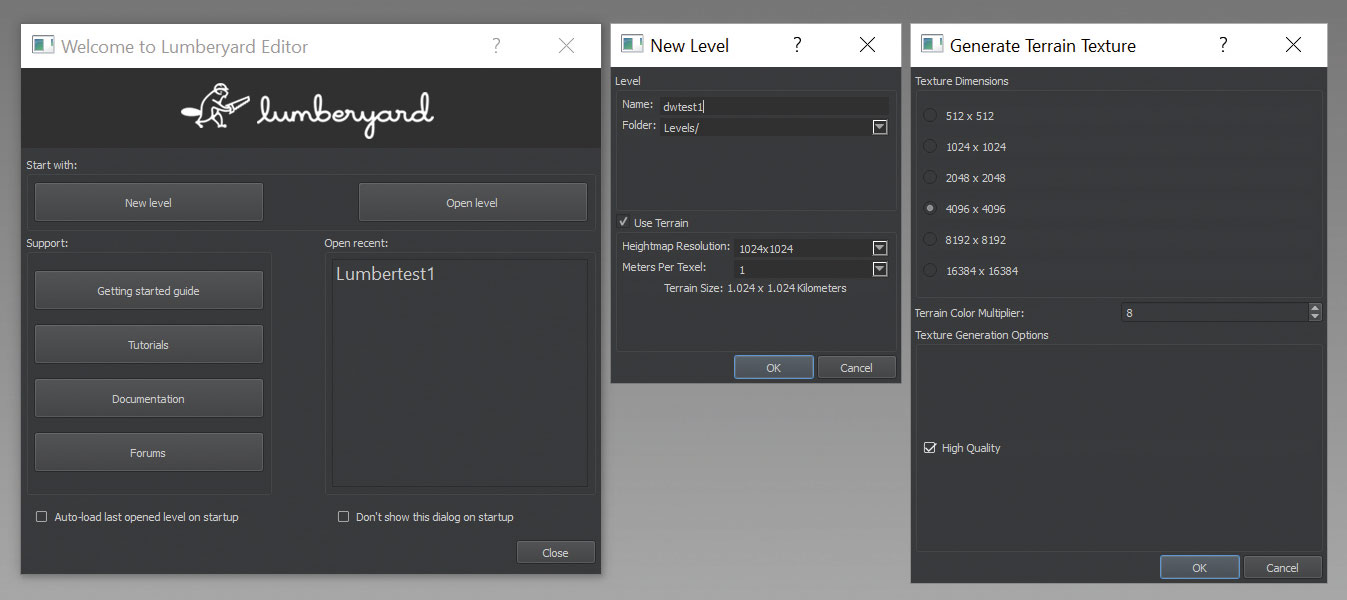Click Close in Welcome to Lumberyard dialog

tap(555, 552)
